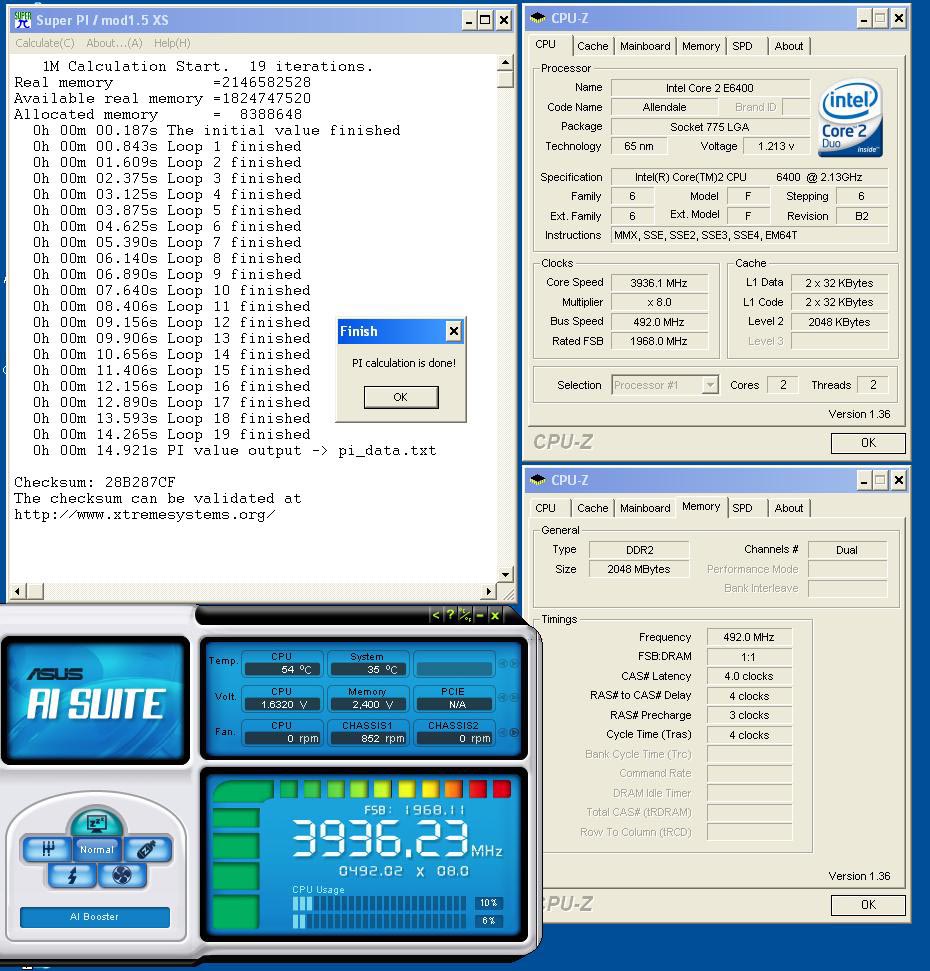This screenshot has width=930, height=971.
Task: Click the Intel Core 2 Duo logo
Action: point(851,118)
